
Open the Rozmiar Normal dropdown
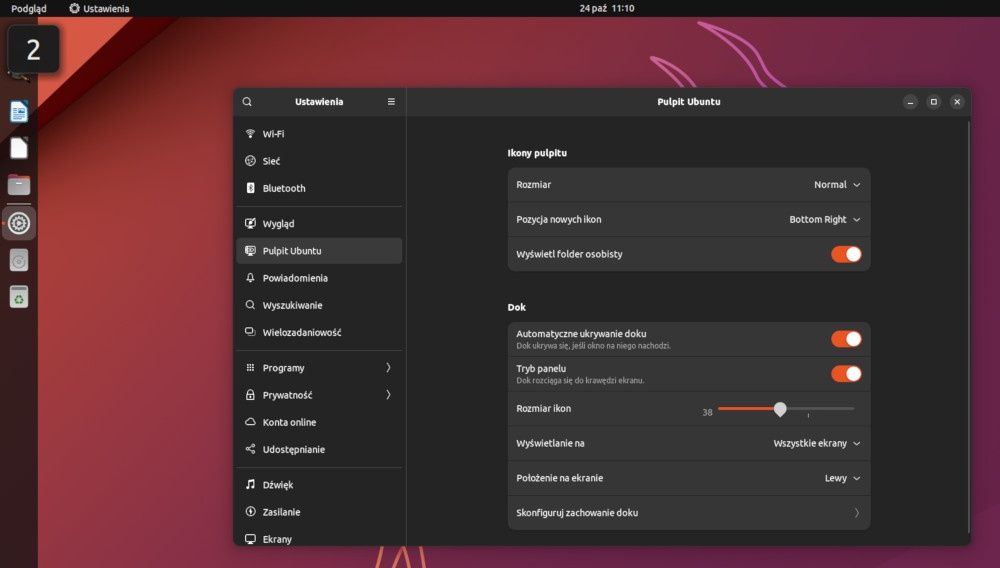point(837,185)
